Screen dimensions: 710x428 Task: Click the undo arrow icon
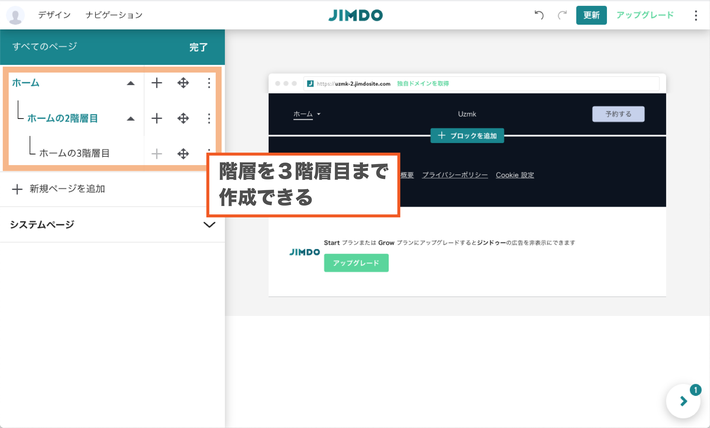click(539, 15)
